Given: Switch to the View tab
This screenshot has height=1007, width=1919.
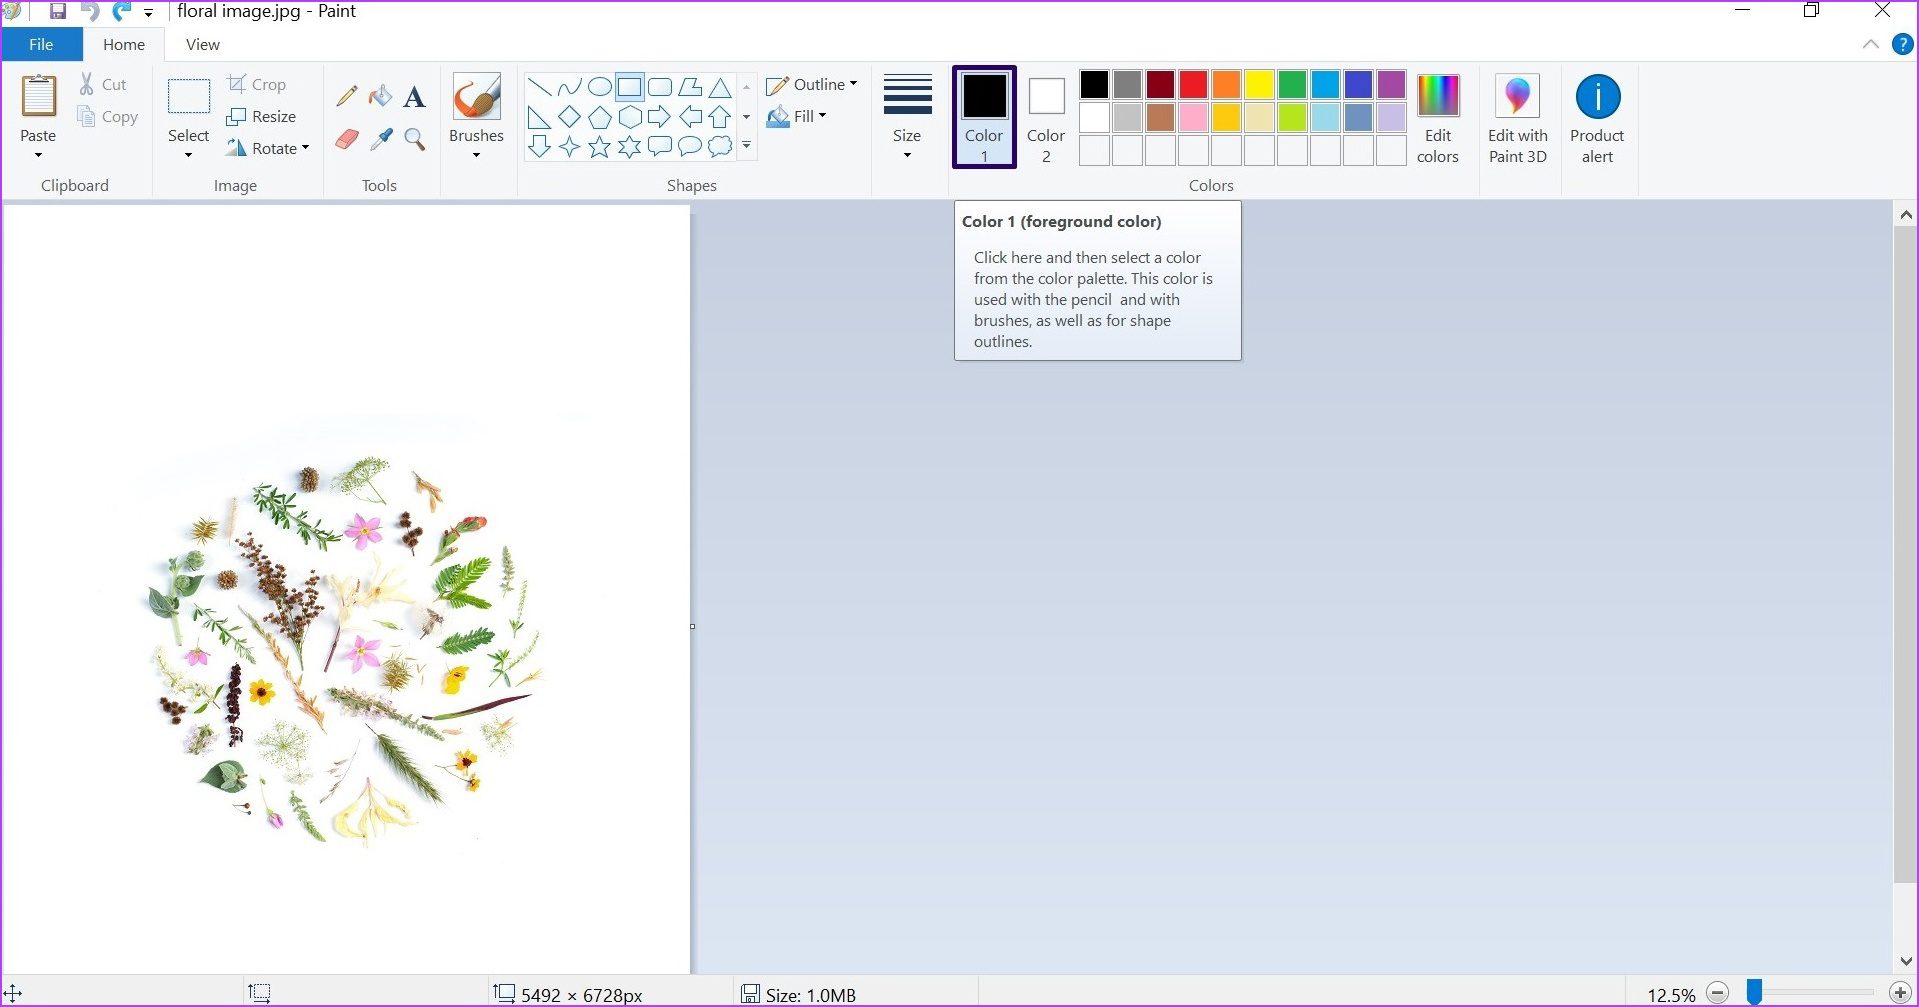Looking at the screenshot, I should pyautogui.click(x=202, y=44).
